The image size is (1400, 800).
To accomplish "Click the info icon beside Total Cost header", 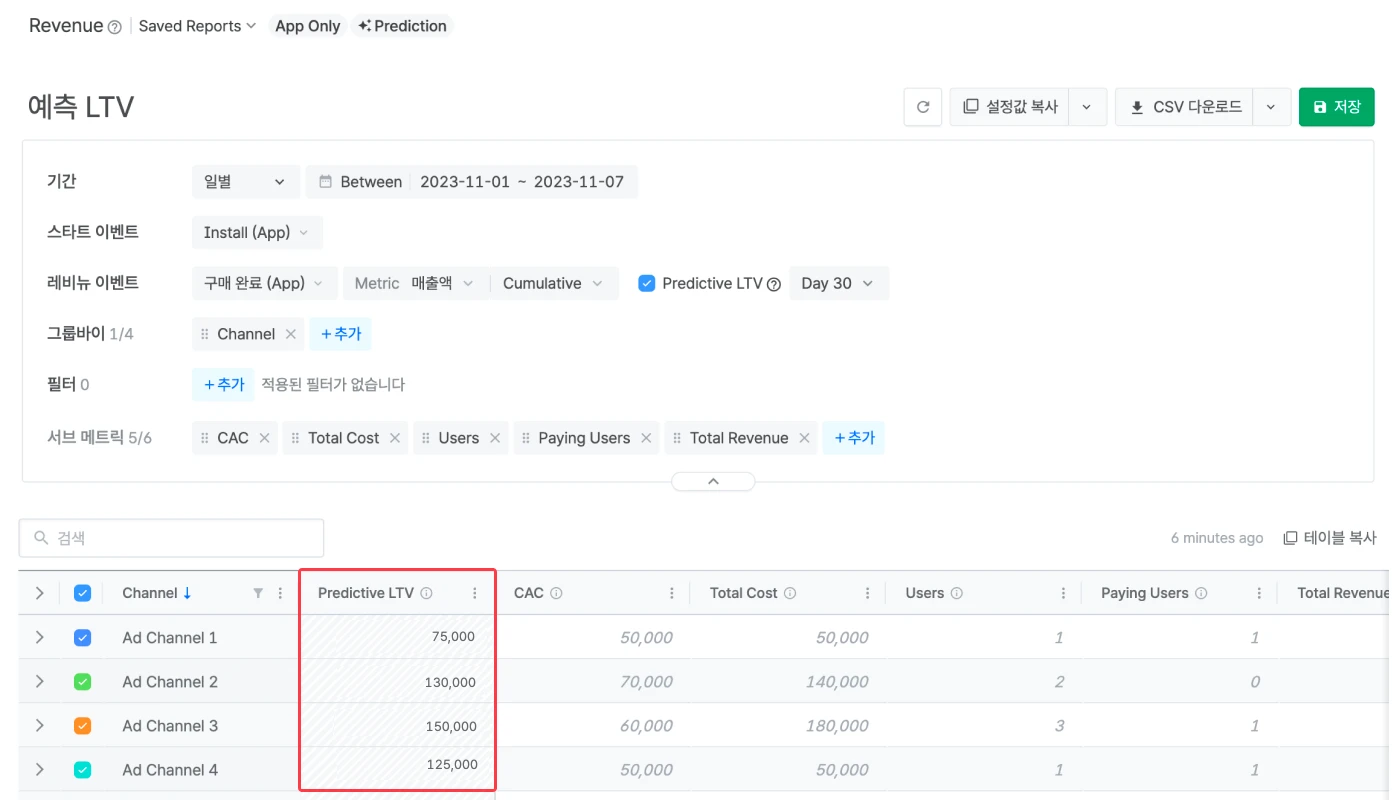I will tap(790, 594).
